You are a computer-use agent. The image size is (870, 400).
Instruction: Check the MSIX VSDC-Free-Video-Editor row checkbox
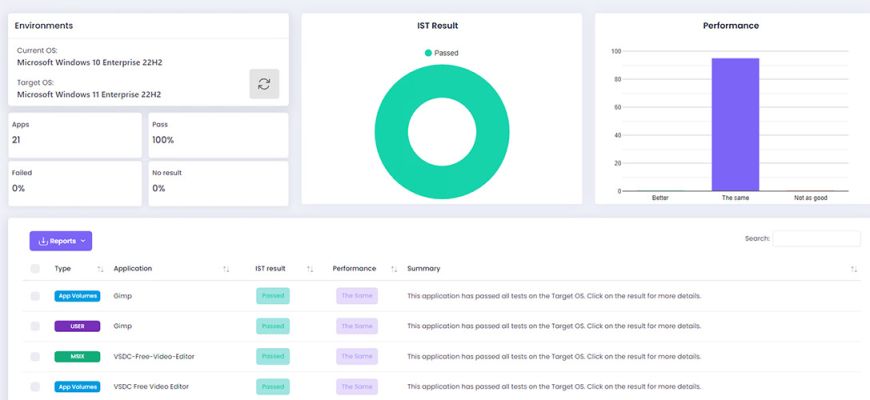(x=35, y=357)
